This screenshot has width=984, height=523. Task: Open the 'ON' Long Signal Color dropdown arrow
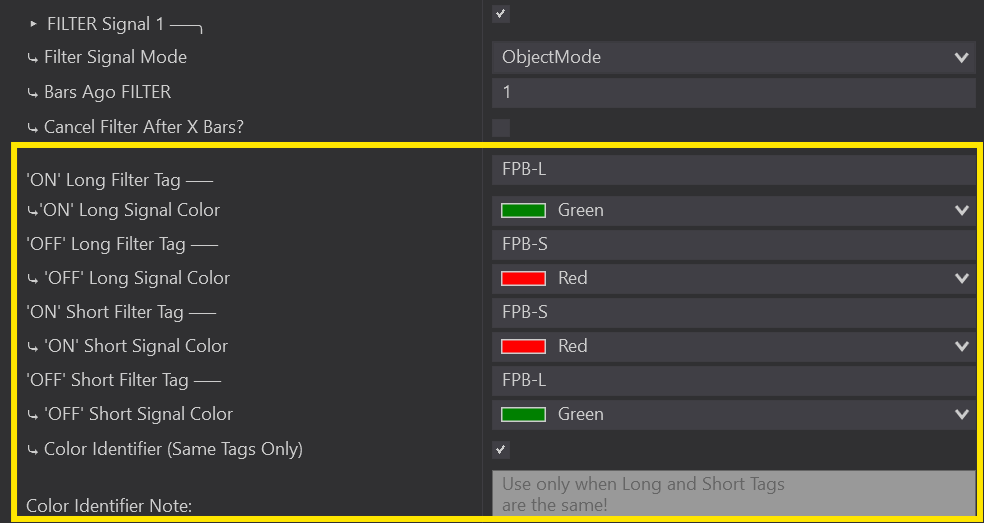pos(962,211)
